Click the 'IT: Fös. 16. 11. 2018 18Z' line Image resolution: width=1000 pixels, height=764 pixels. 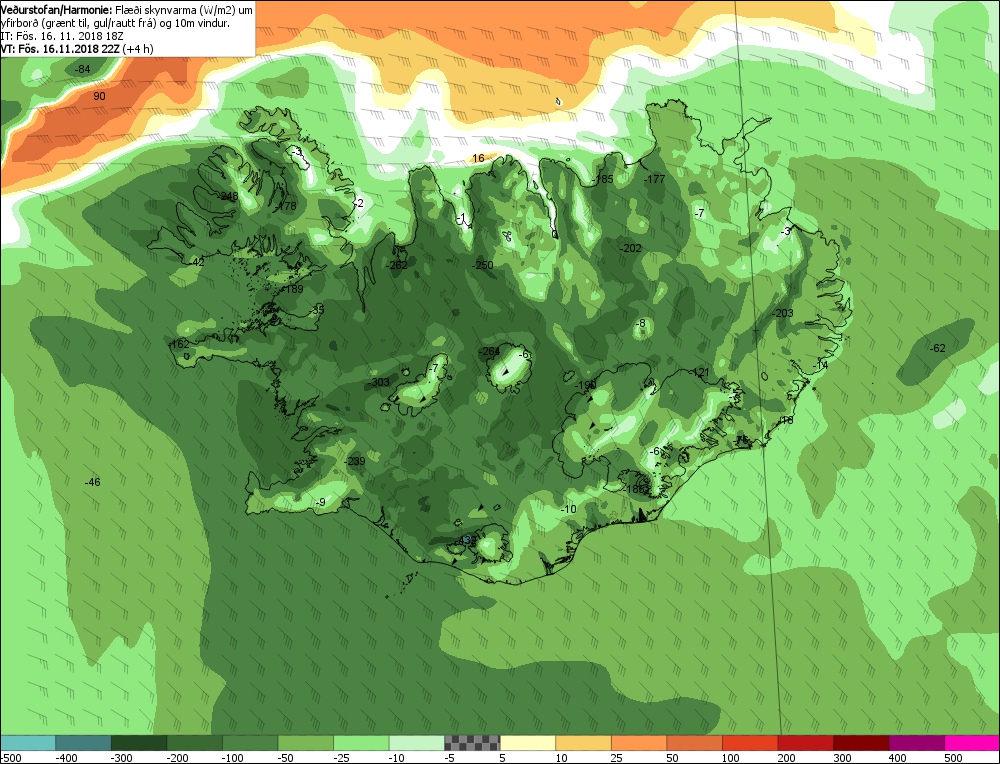[62, 36]
